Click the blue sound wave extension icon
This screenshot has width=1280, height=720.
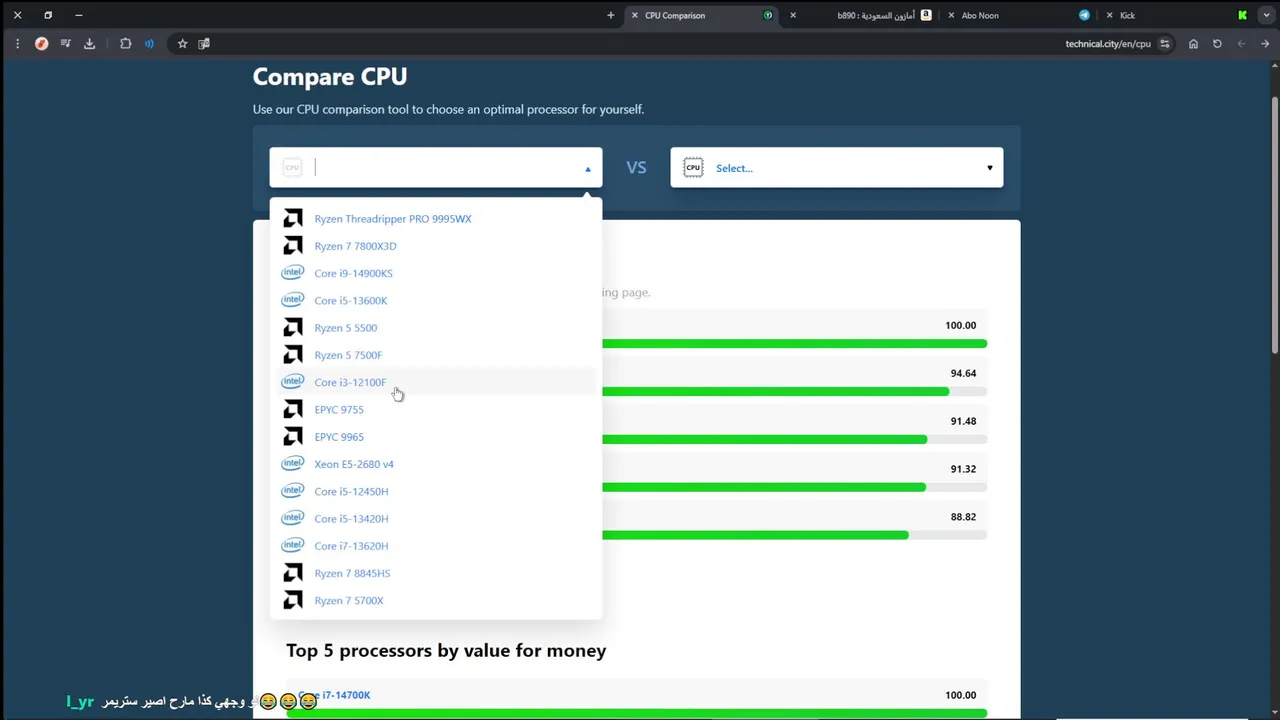[149, 44]
